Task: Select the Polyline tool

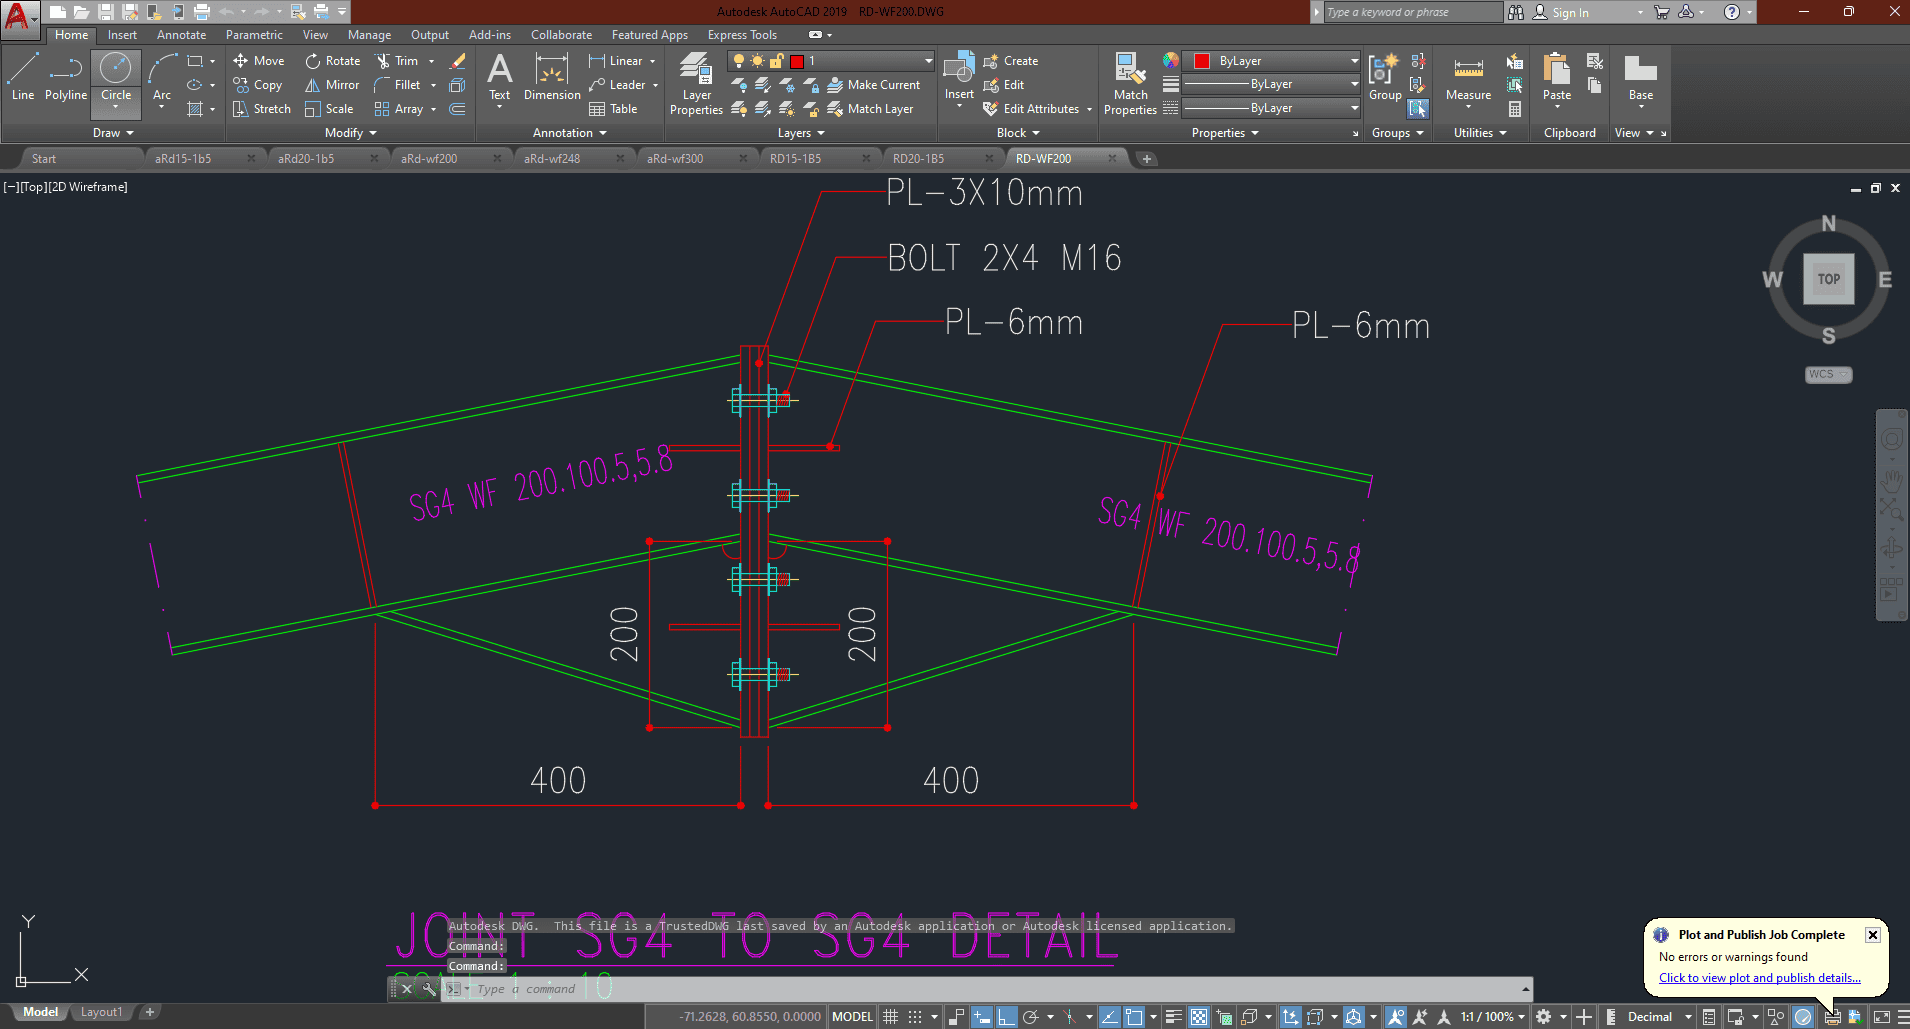Action: (66, 78)
